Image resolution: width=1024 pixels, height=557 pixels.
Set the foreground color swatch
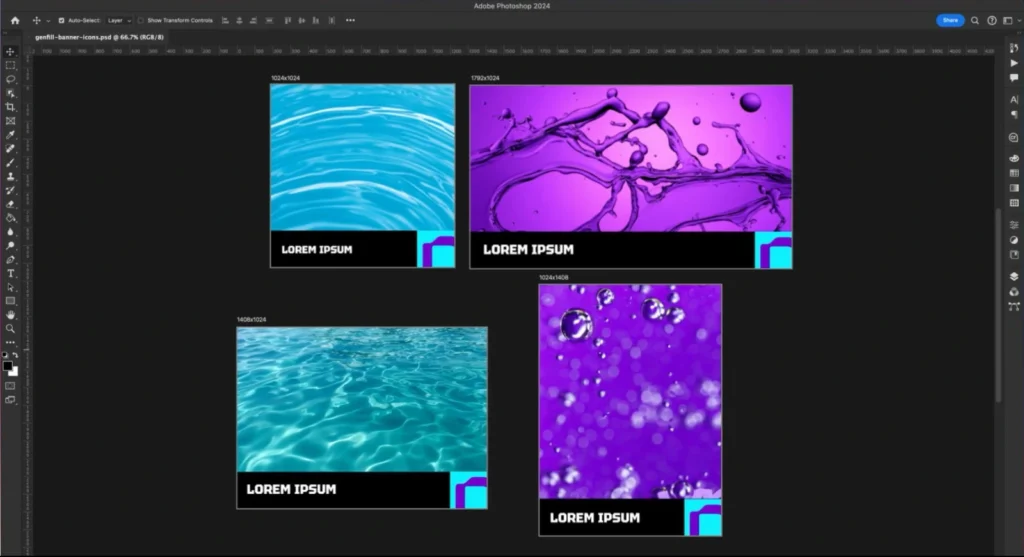(x=7, y=366)
